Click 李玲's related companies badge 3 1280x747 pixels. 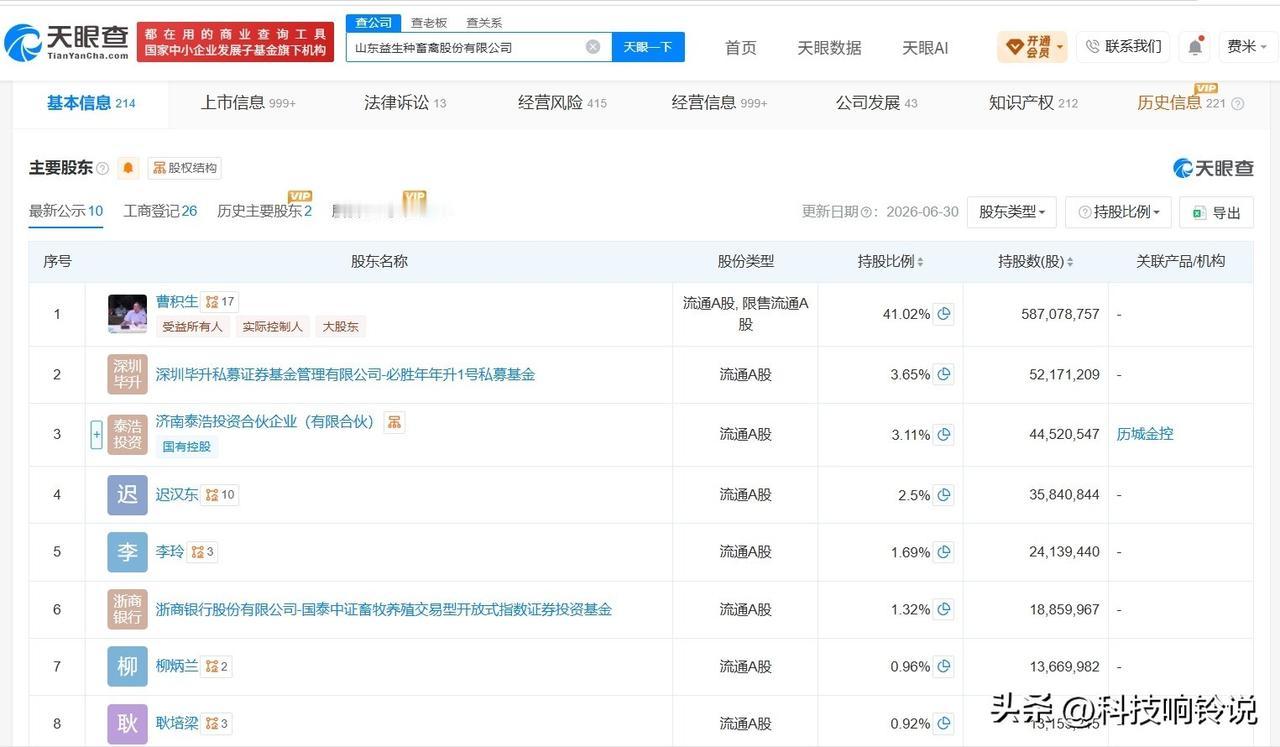(x=203, y=552)
